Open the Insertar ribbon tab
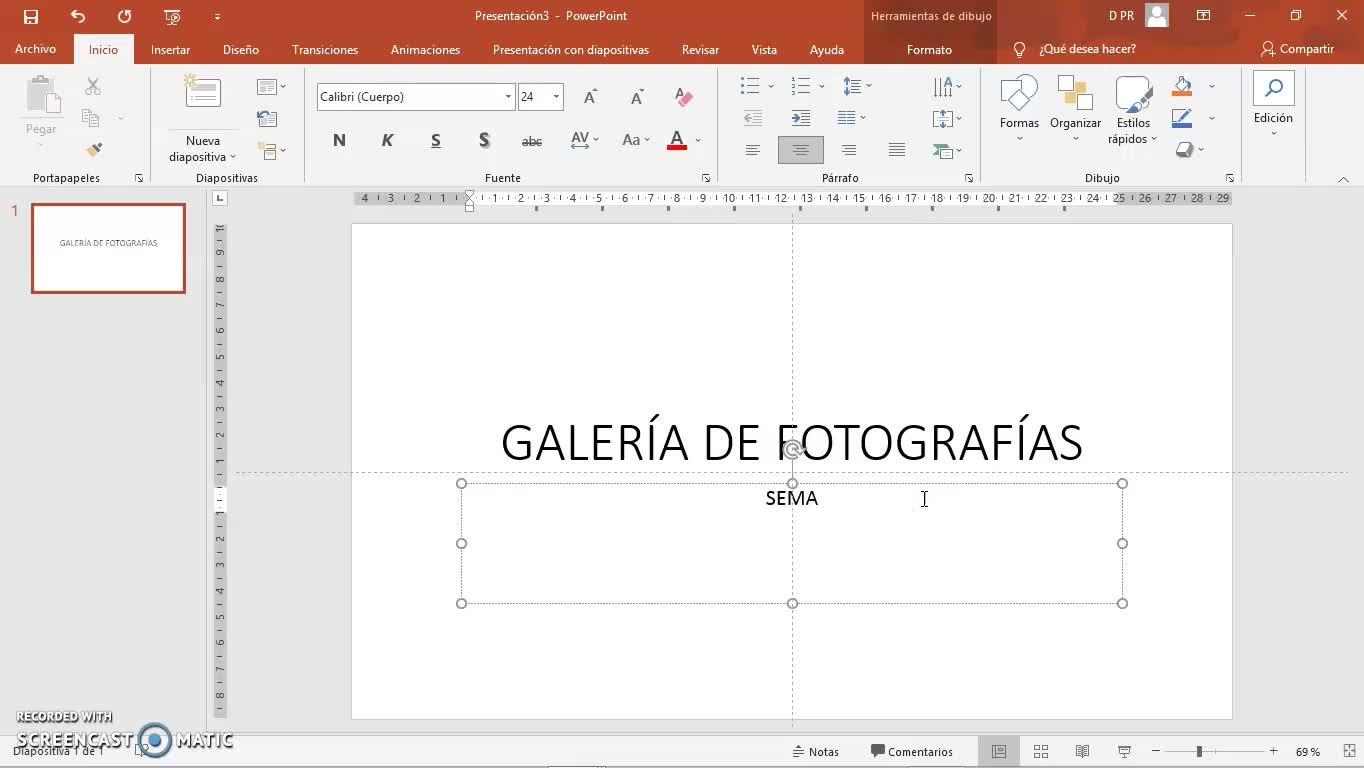Image resolution: width=1364 pixels, height=768 pixels. [170, 49]
